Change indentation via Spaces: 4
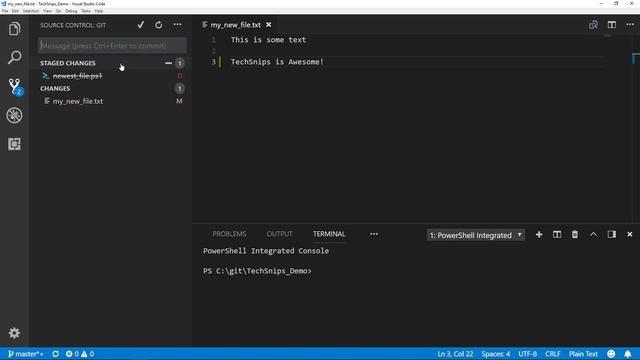This screenshot has height=360, width=640. point(496,354)
